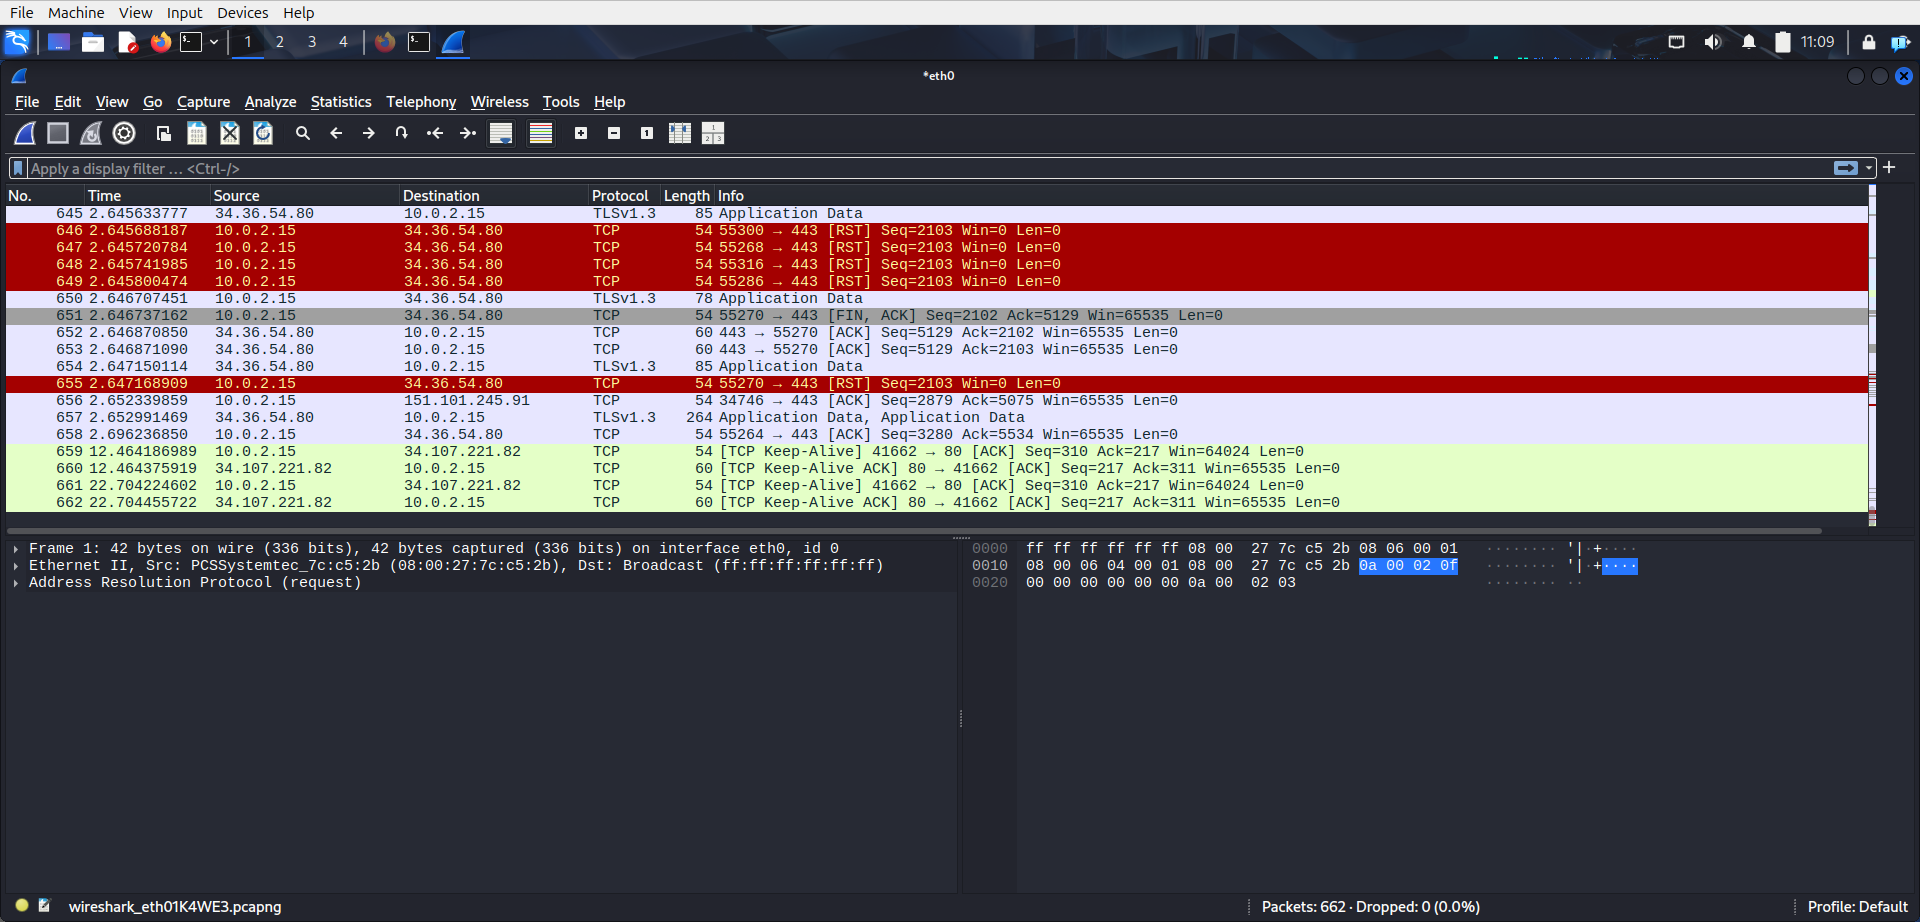Screen dimensions: 1920x922
Task: Toggle packet coloring rules
Action: tap(541, 133)
